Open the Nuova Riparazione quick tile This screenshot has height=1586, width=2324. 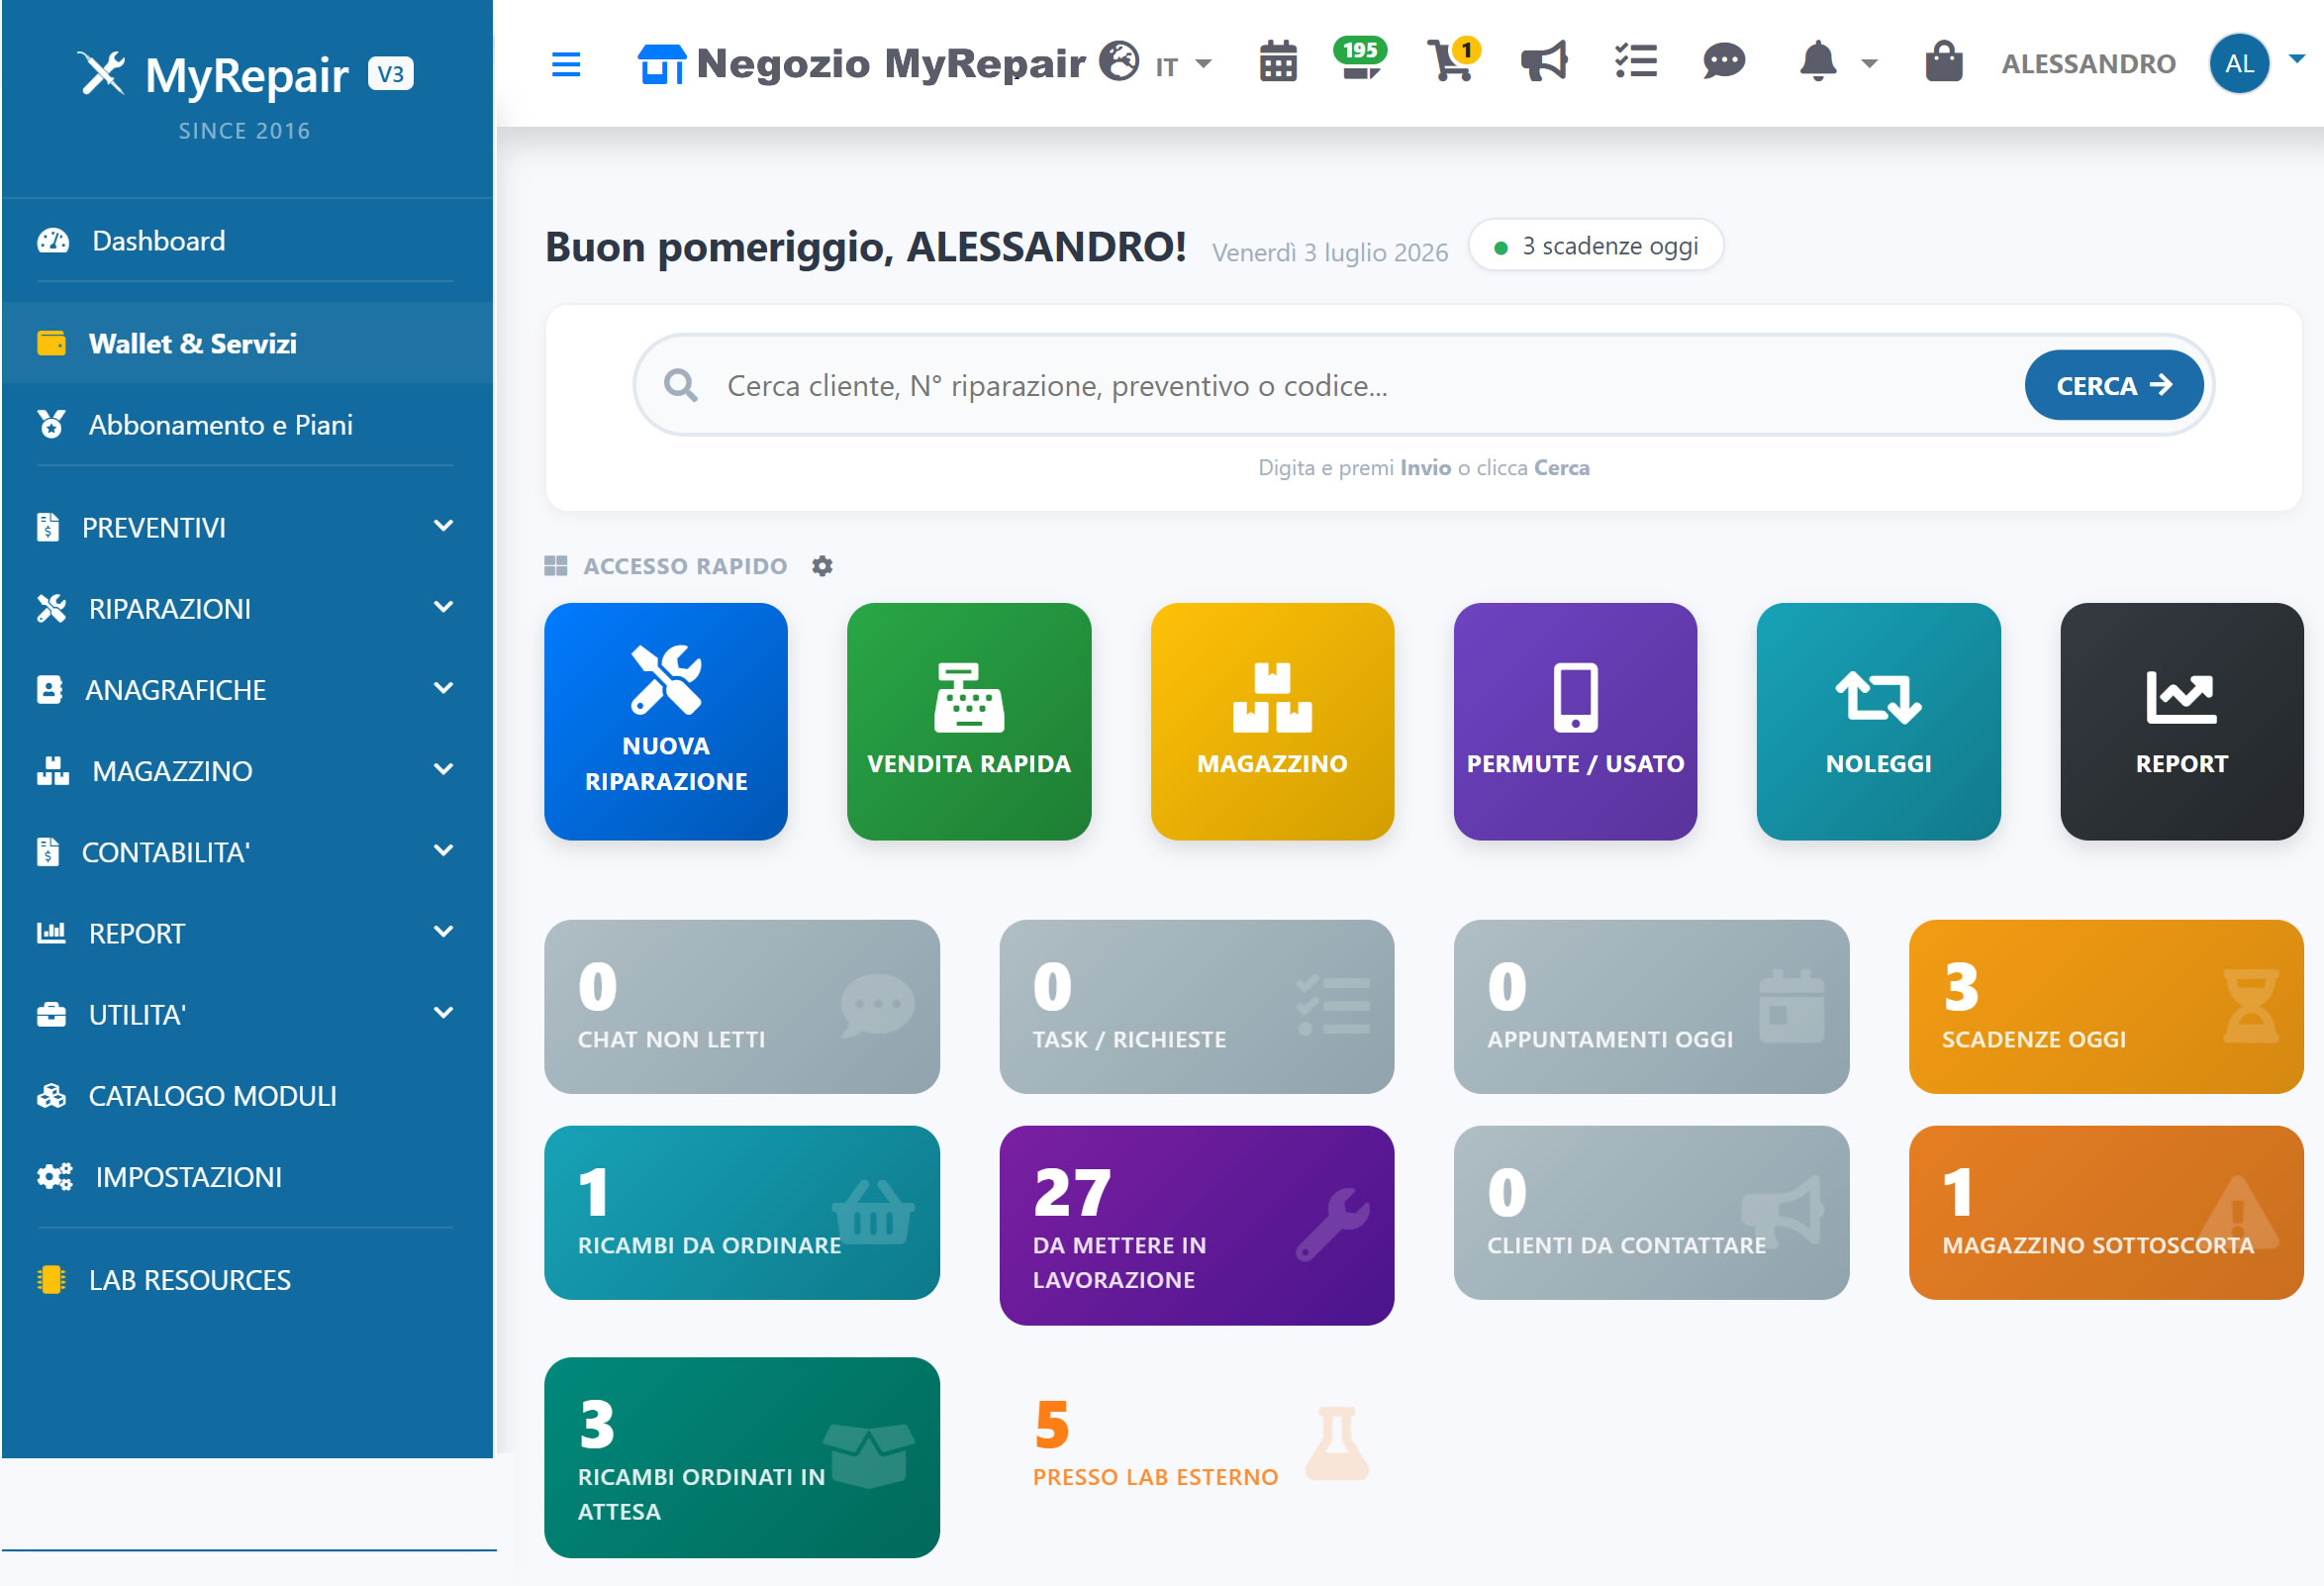(666, 721)
